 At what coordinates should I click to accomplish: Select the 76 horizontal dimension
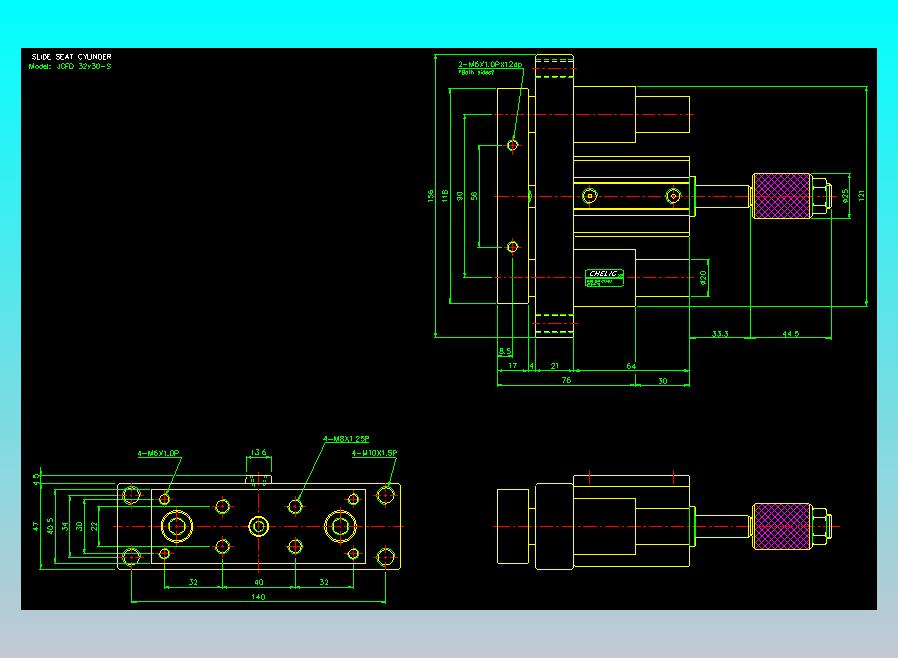(566, 380)
